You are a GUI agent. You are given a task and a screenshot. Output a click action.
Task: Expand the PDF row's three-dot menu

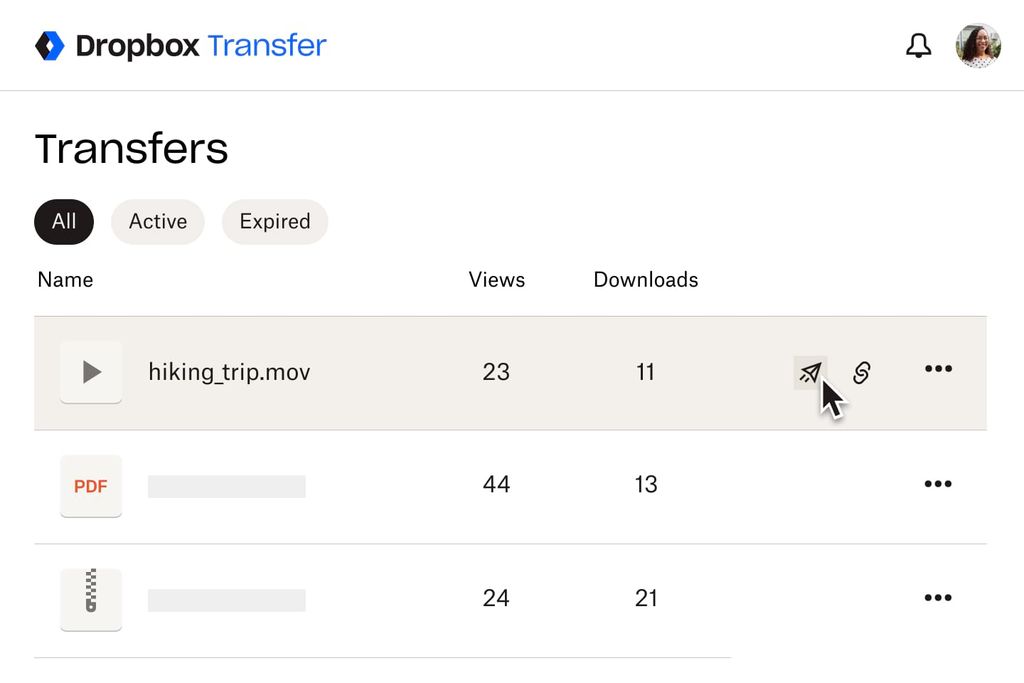pyautogui.click(x=938, y=484)
